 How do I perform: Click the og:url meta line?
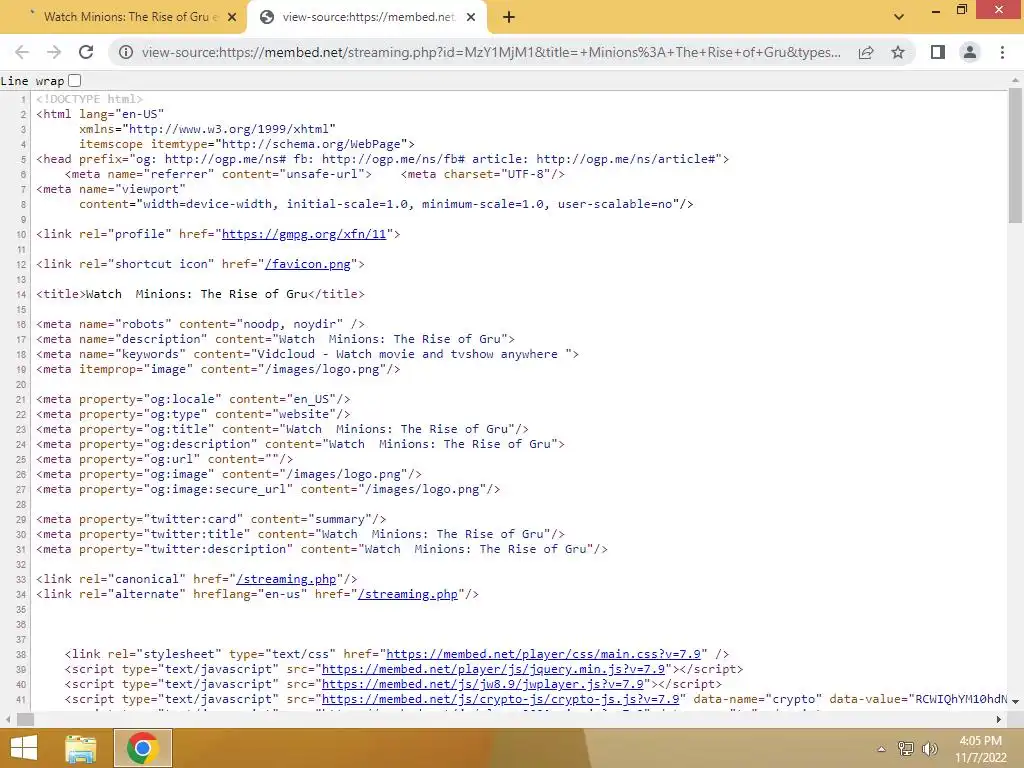pos(164,459)
